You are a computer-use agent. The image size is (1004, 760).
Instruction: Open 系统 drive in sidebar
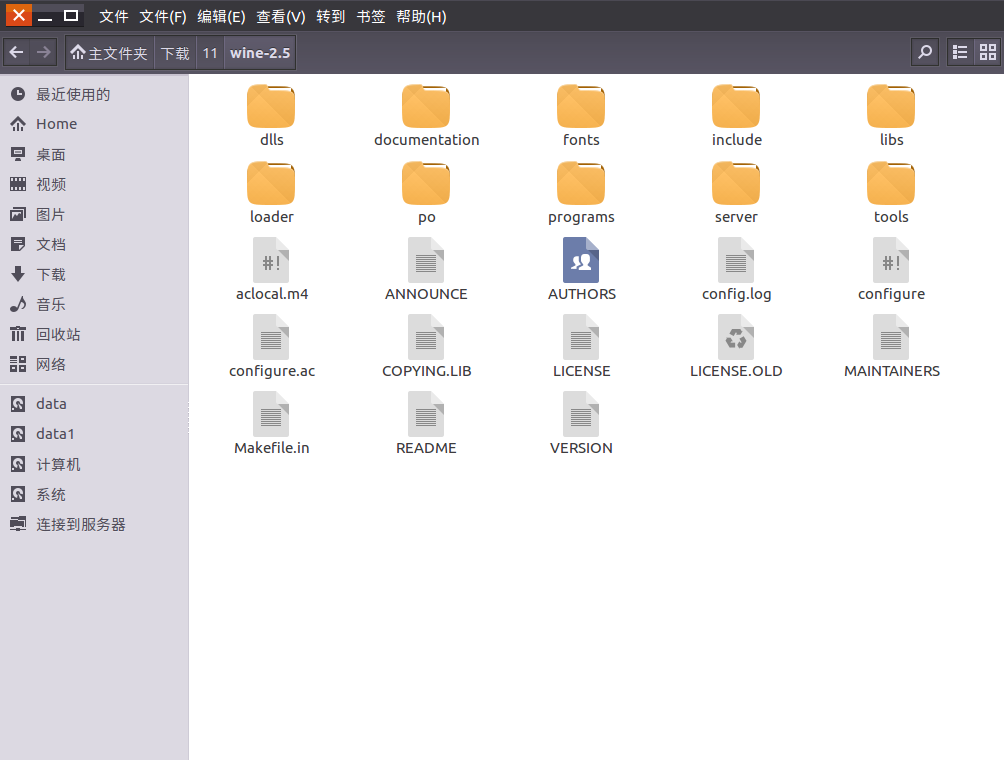click(94, 494)
